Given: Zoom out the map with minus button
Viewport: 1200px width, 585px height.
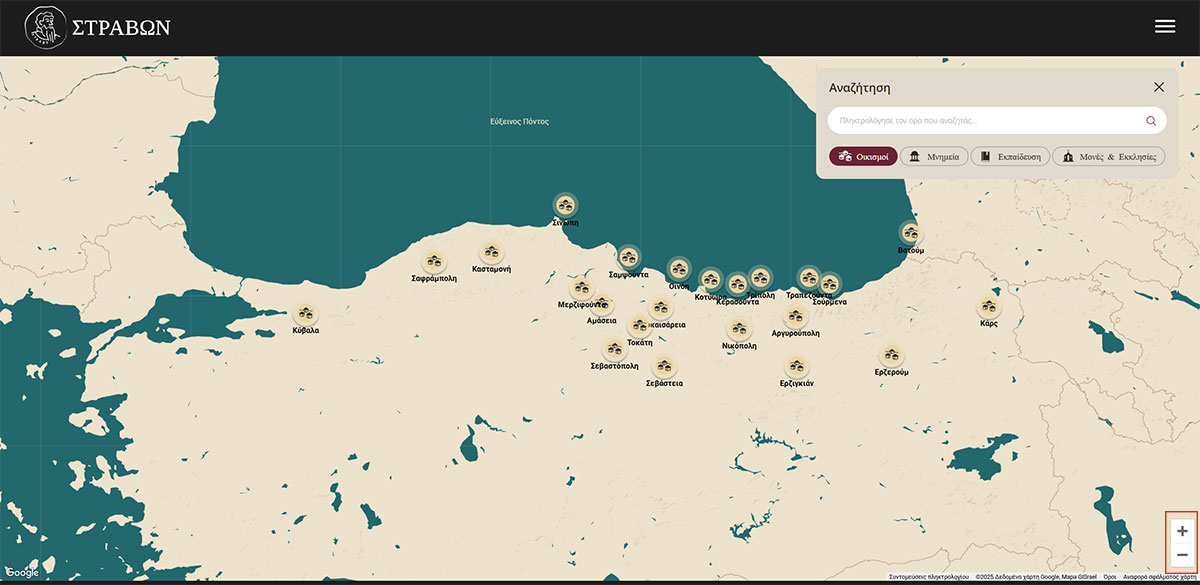Looking at the screenshot, I should coord(1182,556).
